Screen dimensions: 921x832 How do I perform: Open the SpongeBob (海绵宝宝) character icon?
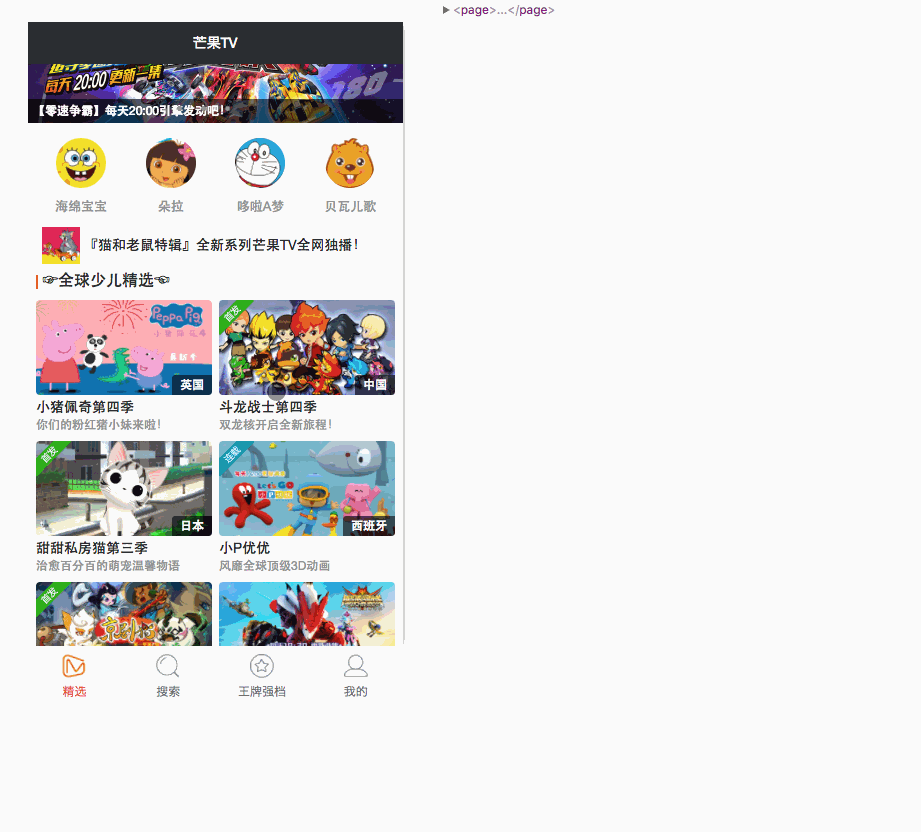point(81,163)
